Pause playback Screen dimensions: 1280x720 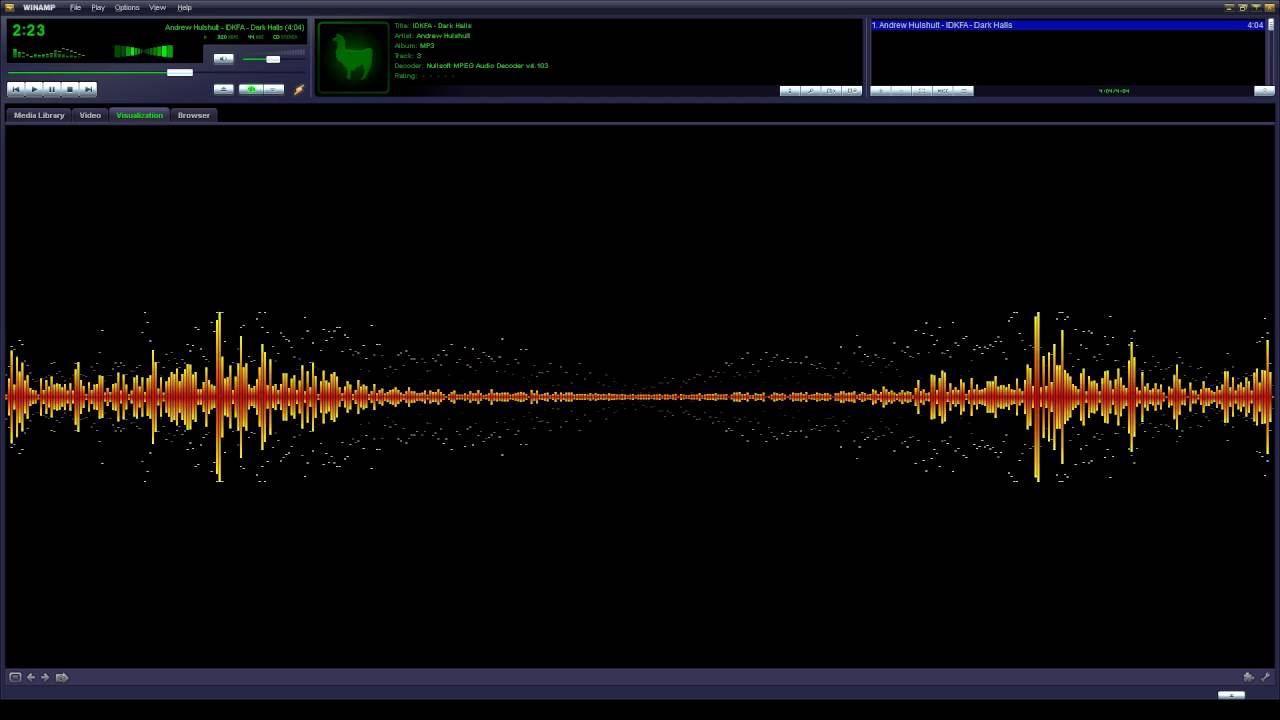(x=52, y=89)
